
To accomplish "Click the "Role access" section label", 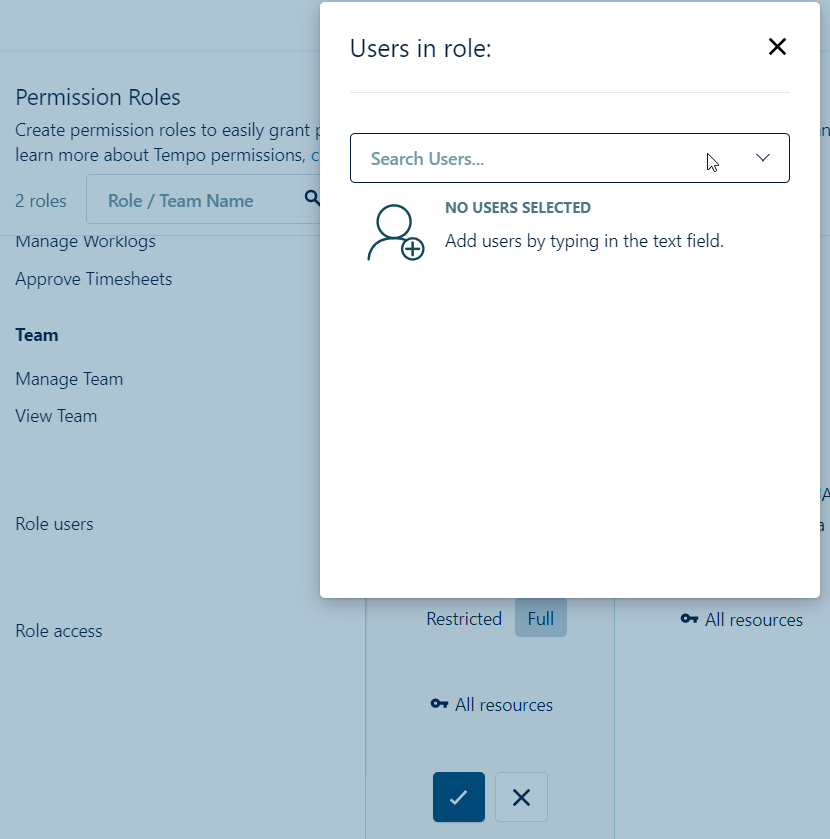I will 58,630.
